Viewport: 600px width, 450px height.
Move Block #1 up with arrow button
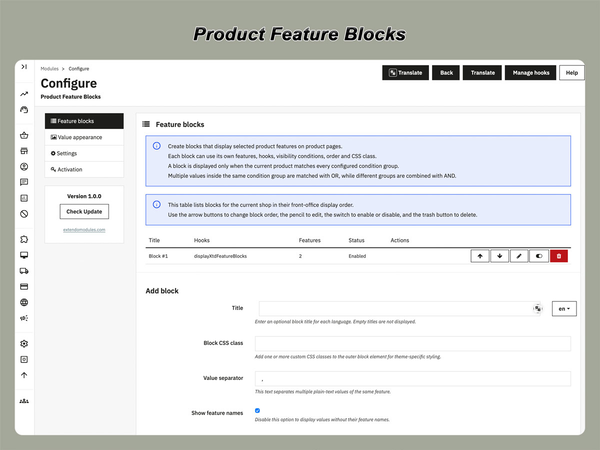pyautogui.click(x=480, y=256)
